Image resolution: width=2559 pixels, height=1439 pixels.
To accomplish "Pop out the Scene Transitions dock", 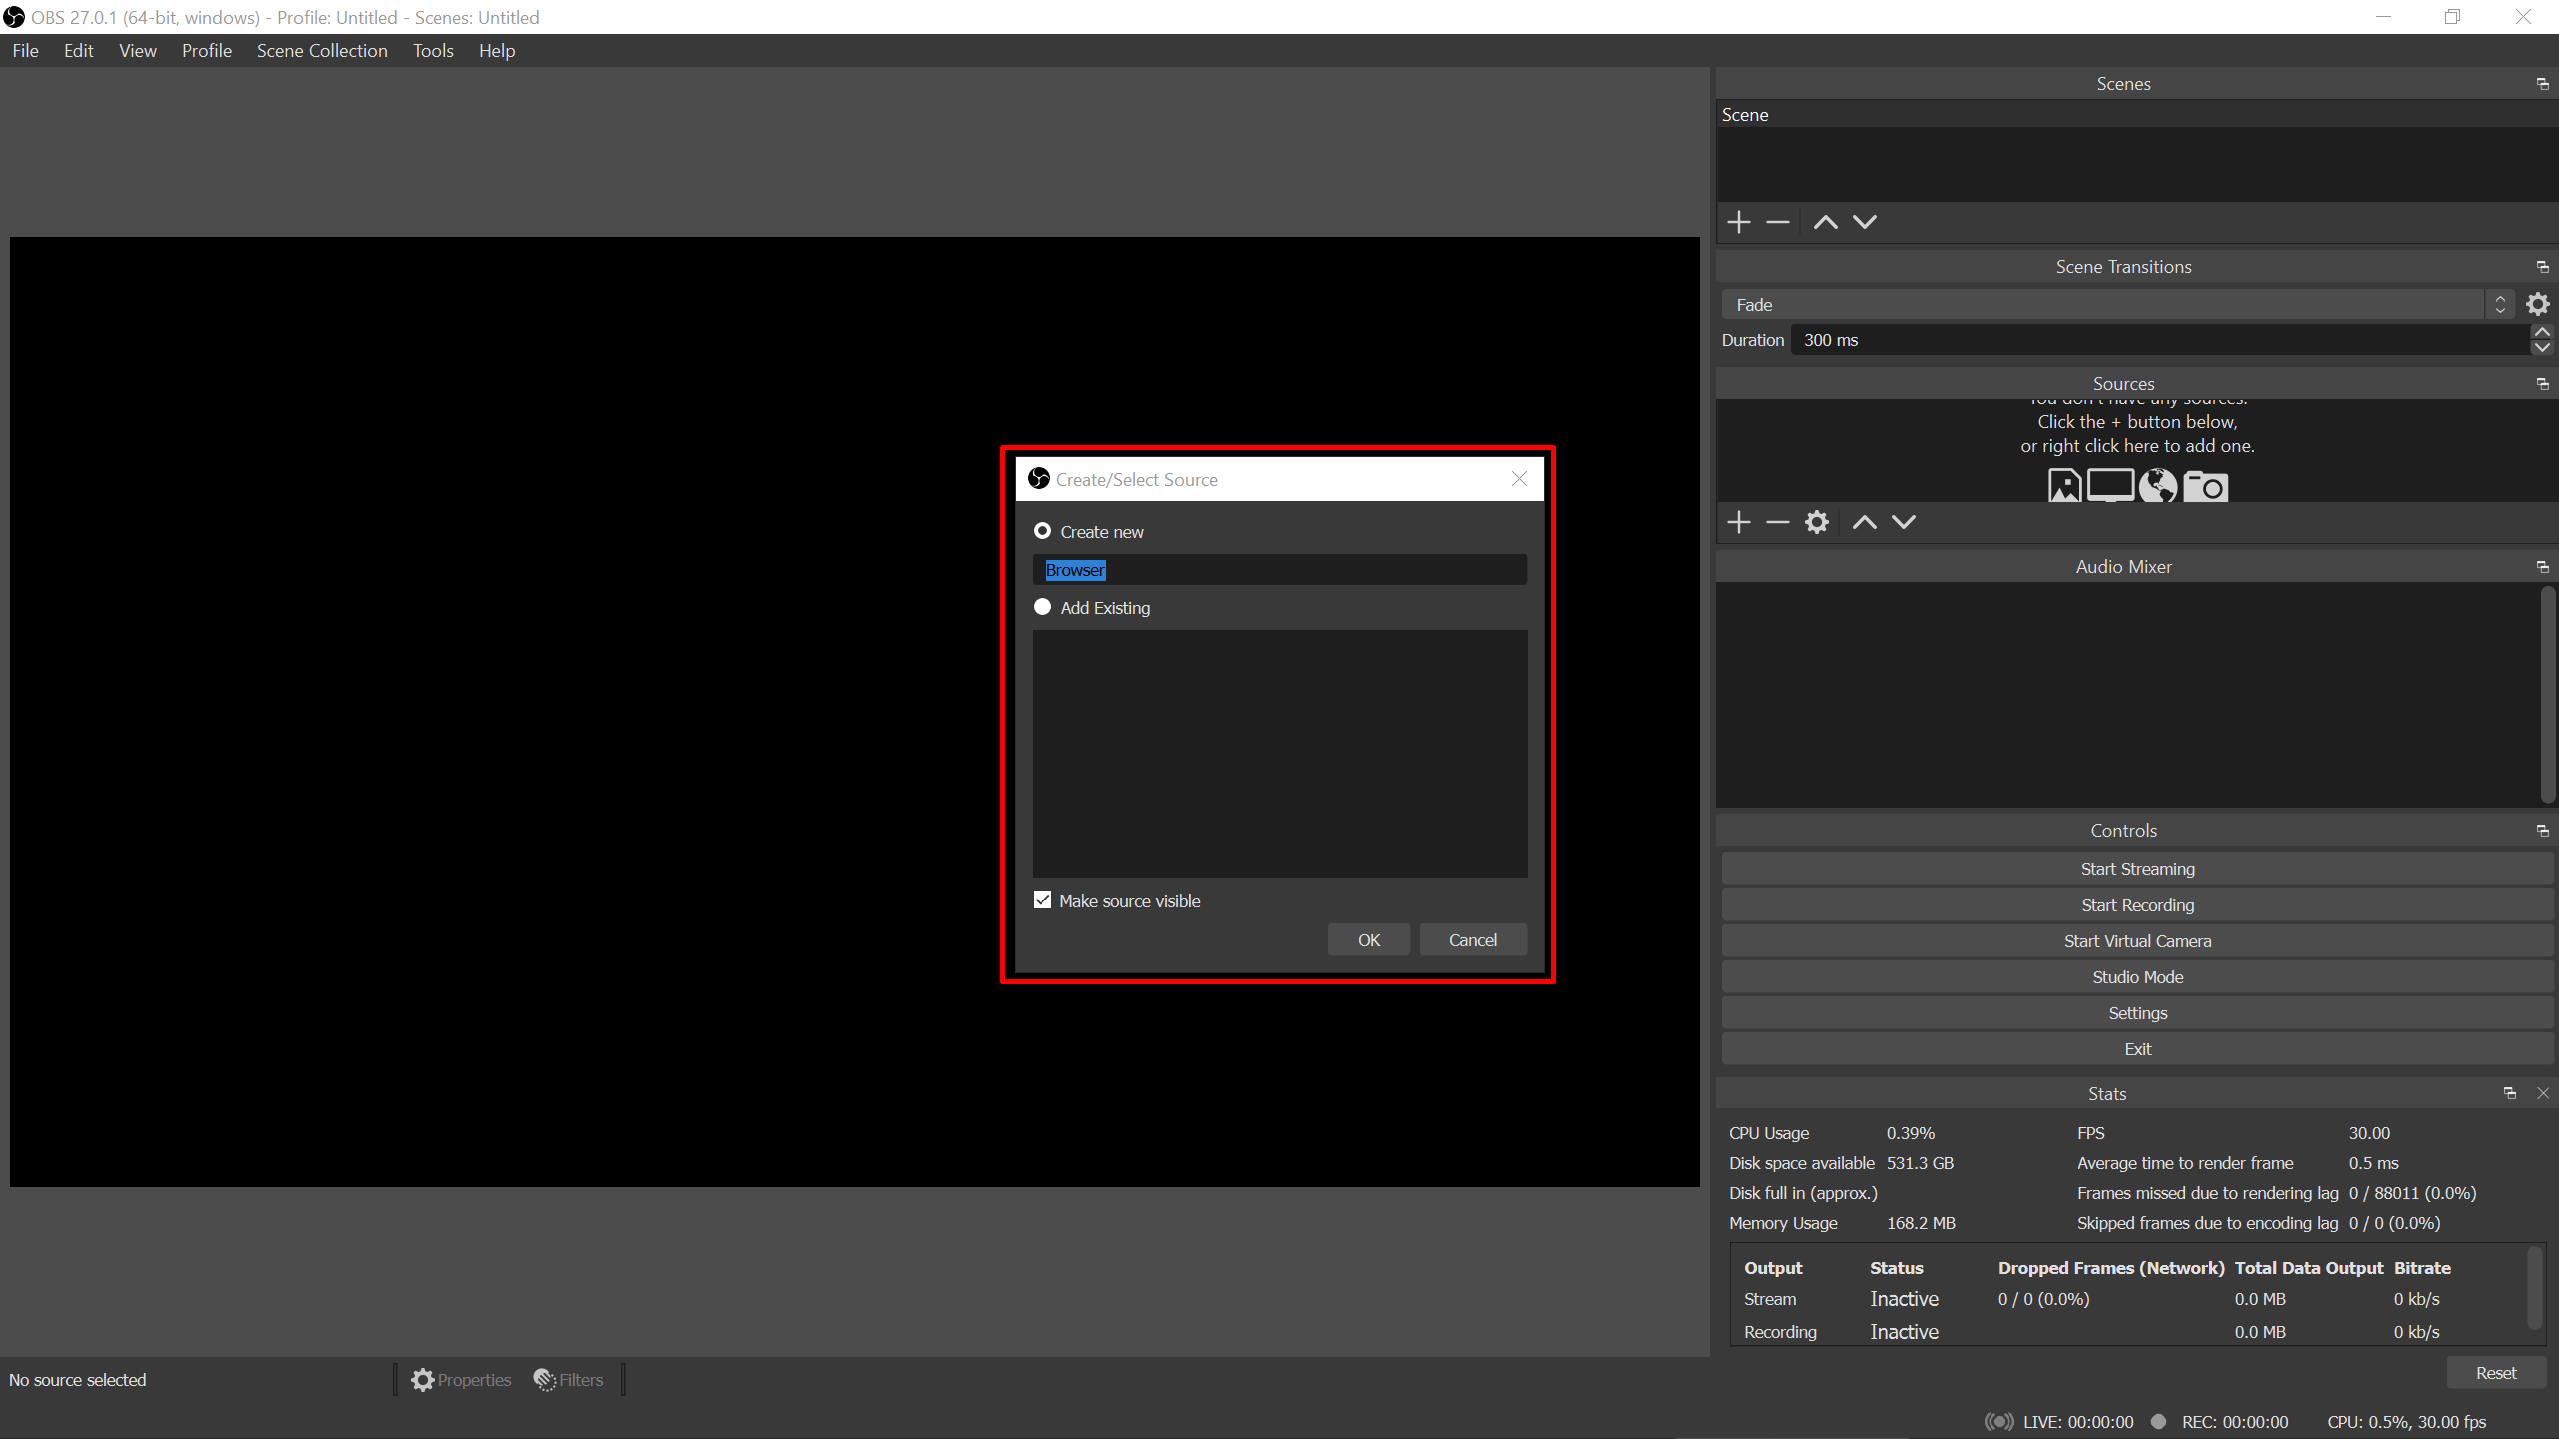I will tap(2543, 267).
